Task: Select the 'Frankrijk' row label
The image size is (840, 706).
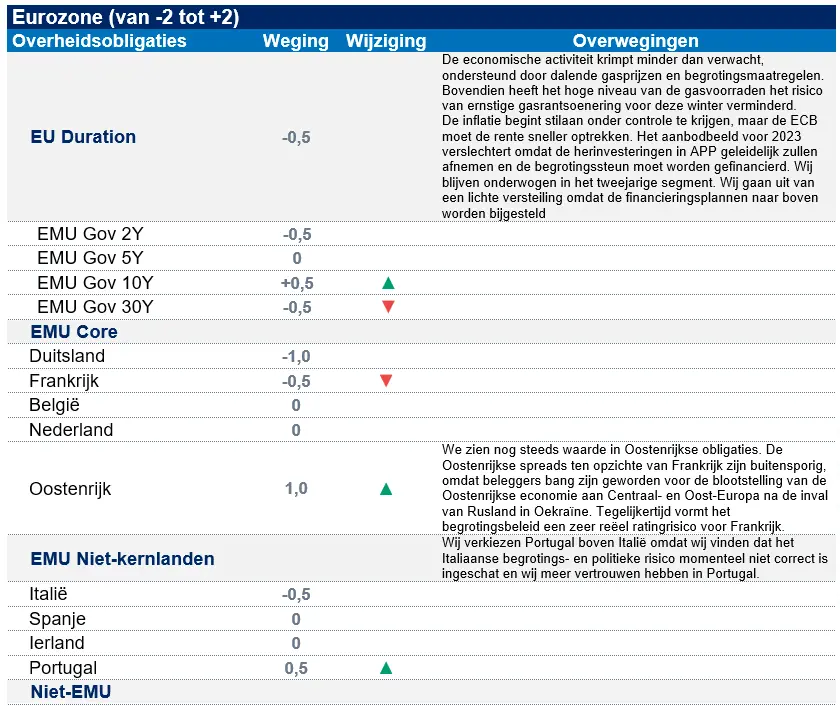Action: (x=64, y=381)
